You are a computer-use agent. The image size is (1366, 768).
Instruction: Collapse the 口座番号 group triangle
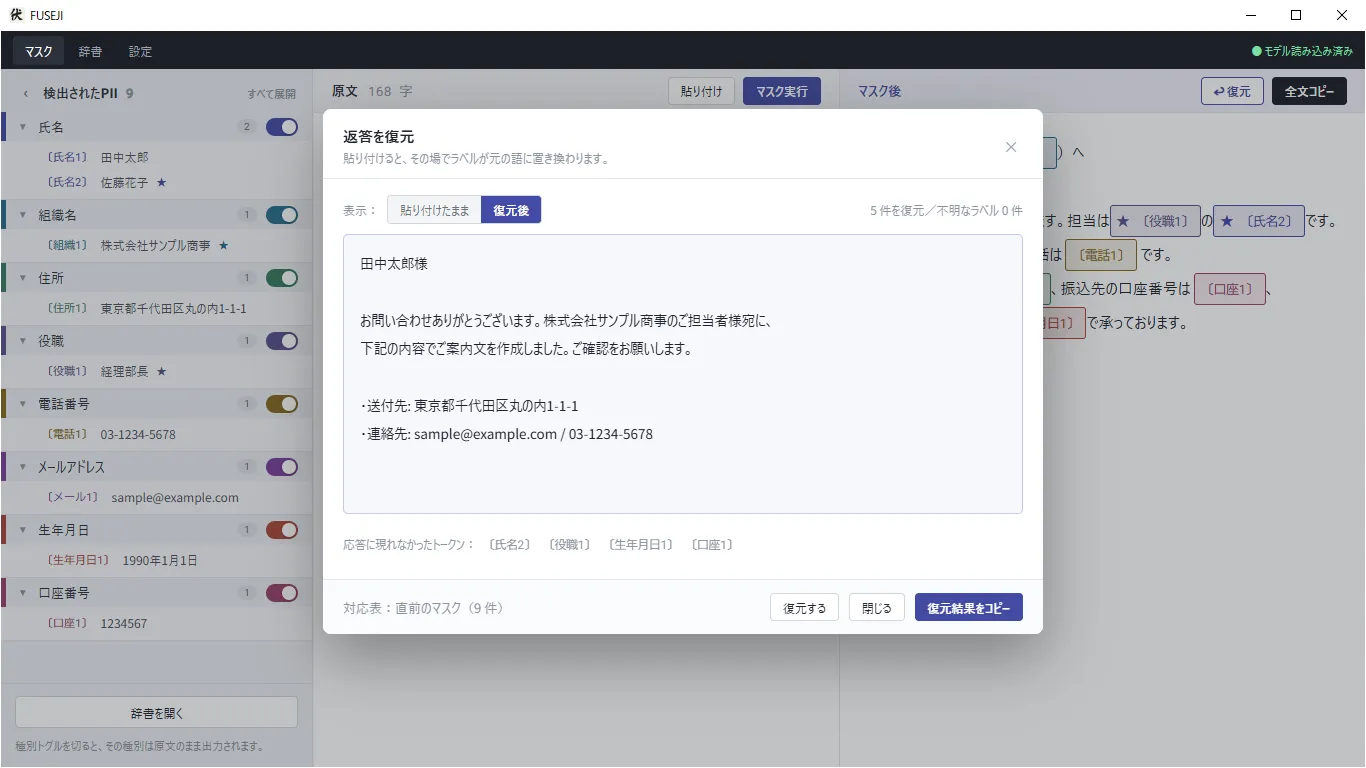tap(23, 594)
